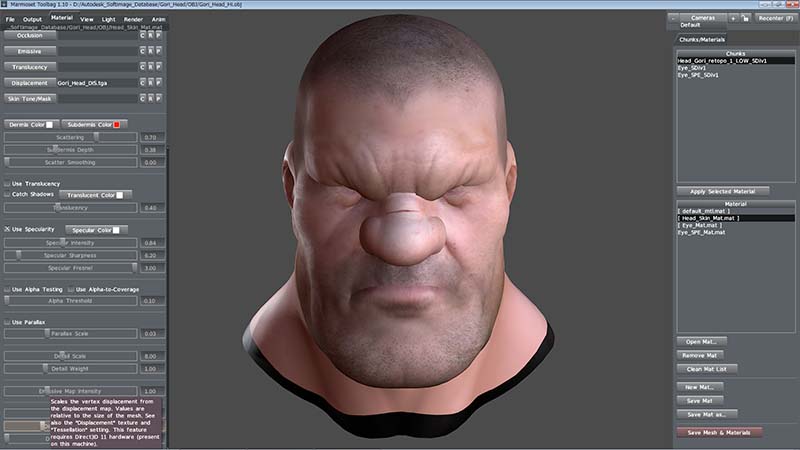The height and width of the screenshot is (450, 800).
Task: Click the R icon in Displacement row
Action: pyautogui.click(x=151, y=83)
